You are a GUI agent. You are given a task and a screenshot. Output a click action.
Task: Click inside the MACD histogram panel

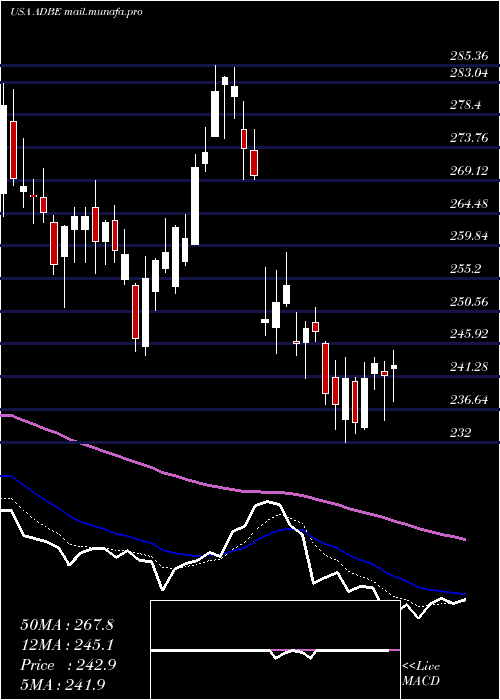[275, 650]
